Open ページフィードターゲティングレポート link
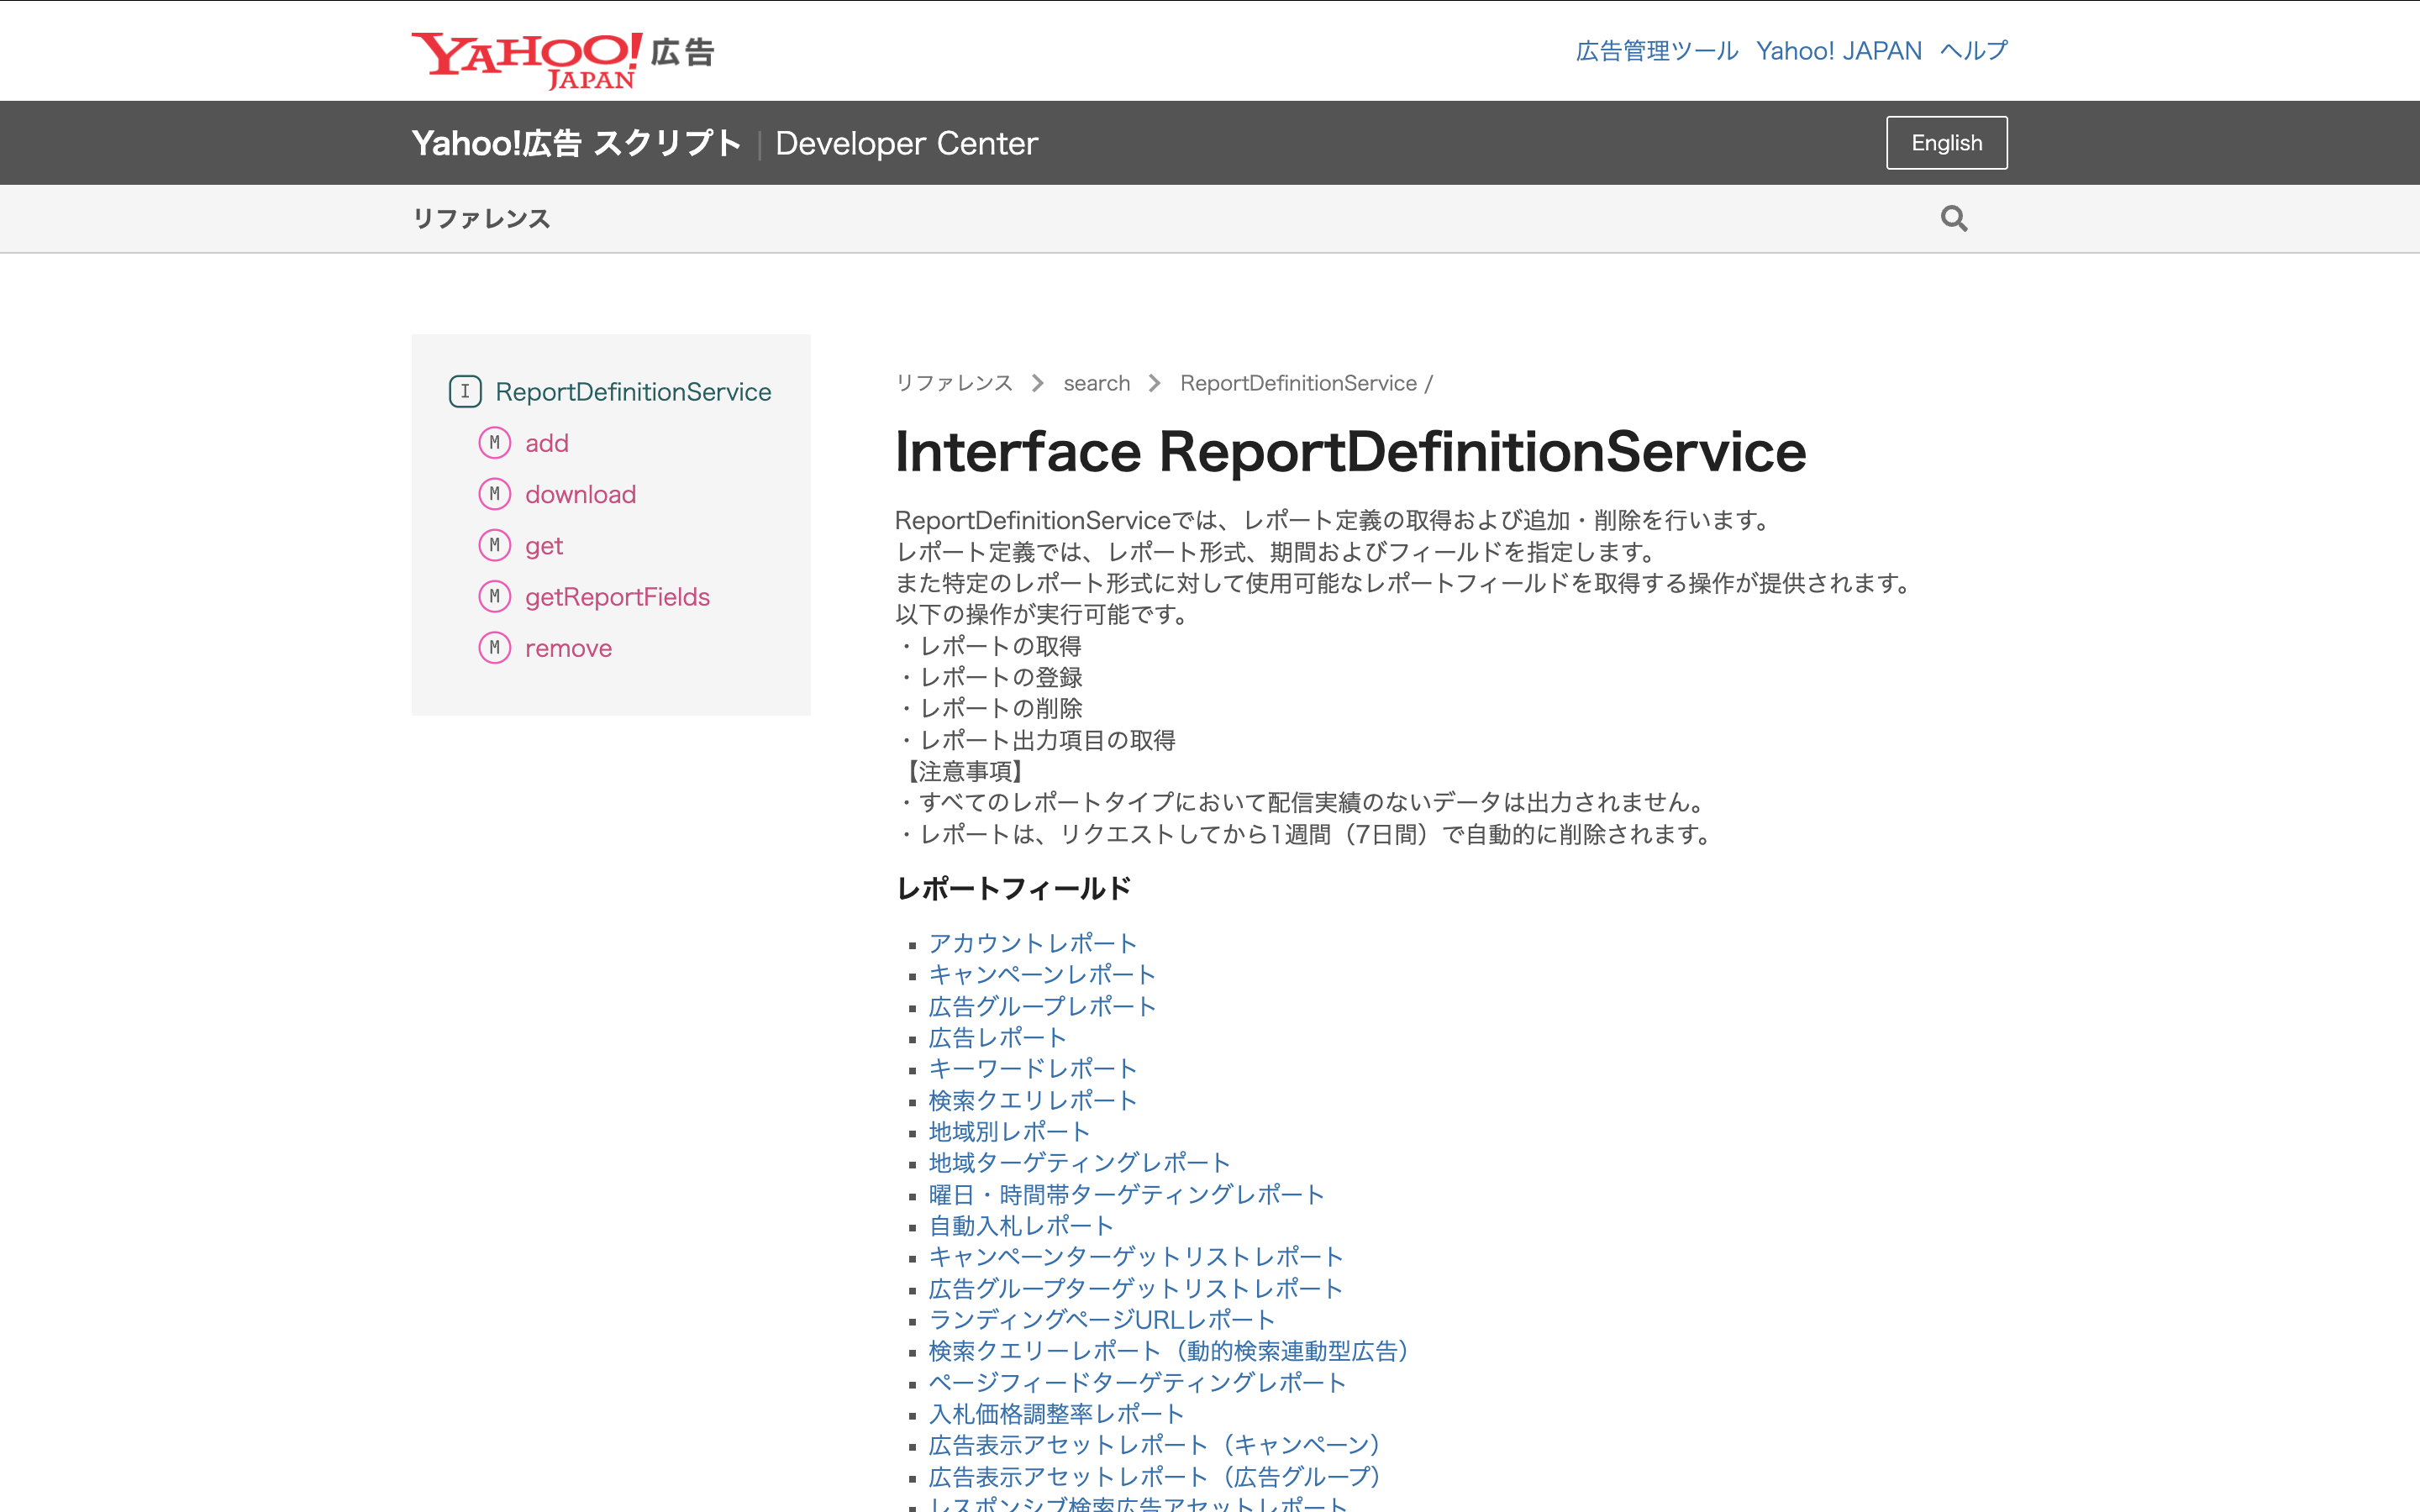The width and height of the screenshot is (2420, 1512). [x=1137, y=1383]
